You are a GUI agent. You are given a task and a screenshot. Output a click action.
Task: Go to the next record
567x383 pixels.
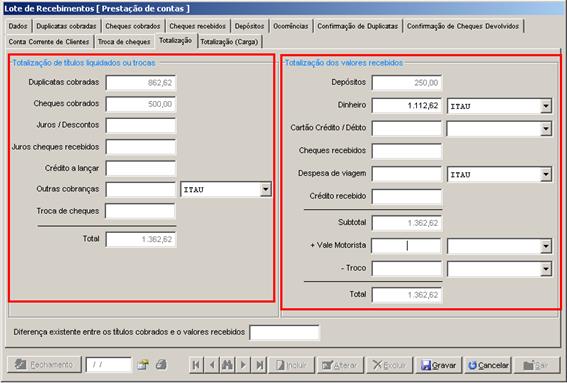[243, 365]
